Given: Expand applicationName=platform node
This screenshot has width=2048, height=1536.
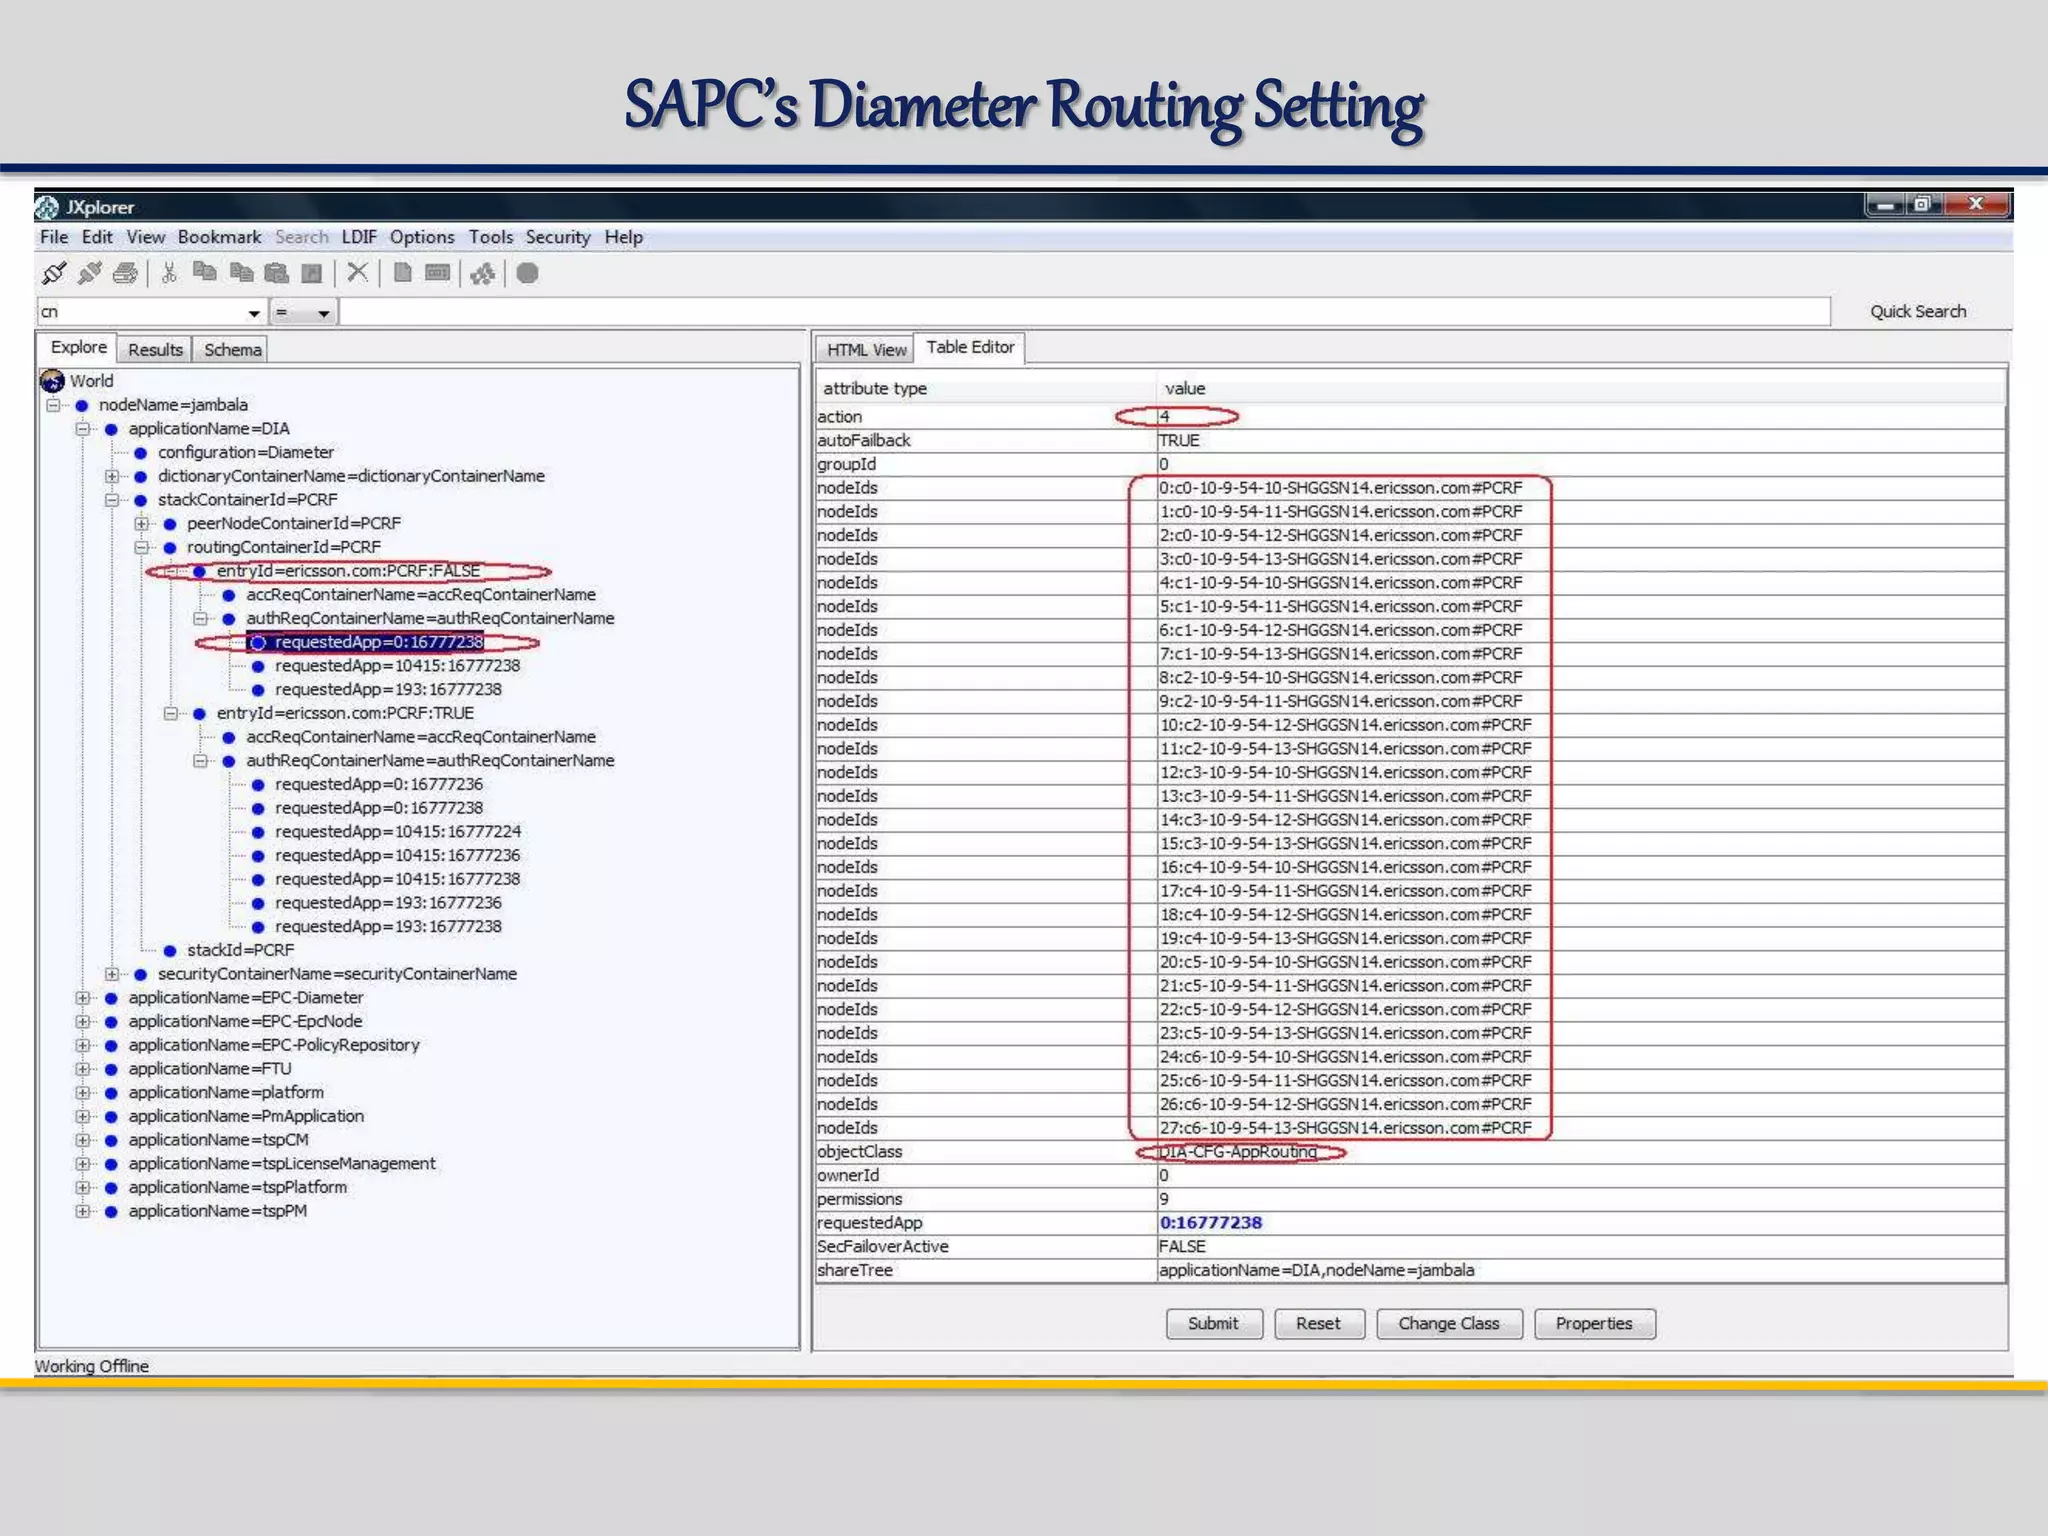Looking at the screenshot, I should click(83, 1093).
